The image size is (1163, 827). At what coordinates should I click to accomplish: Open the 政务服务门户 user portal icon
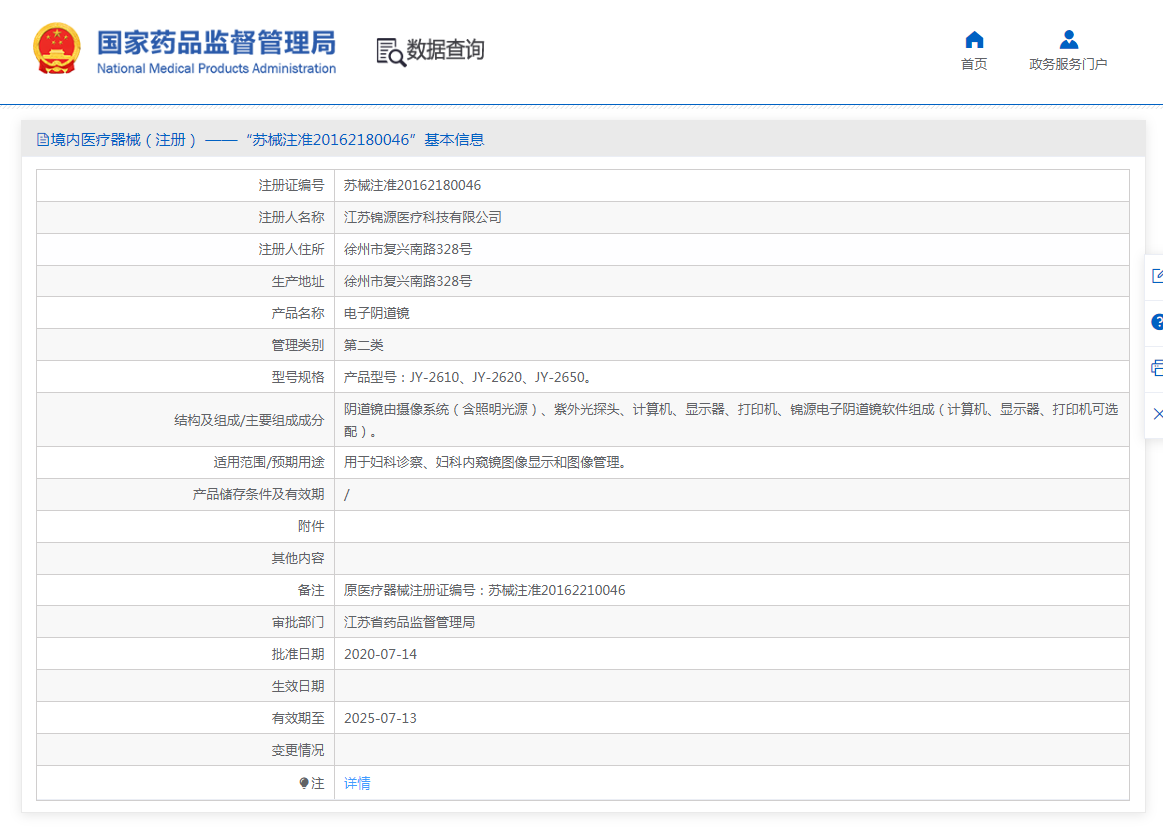(1068, 40)
